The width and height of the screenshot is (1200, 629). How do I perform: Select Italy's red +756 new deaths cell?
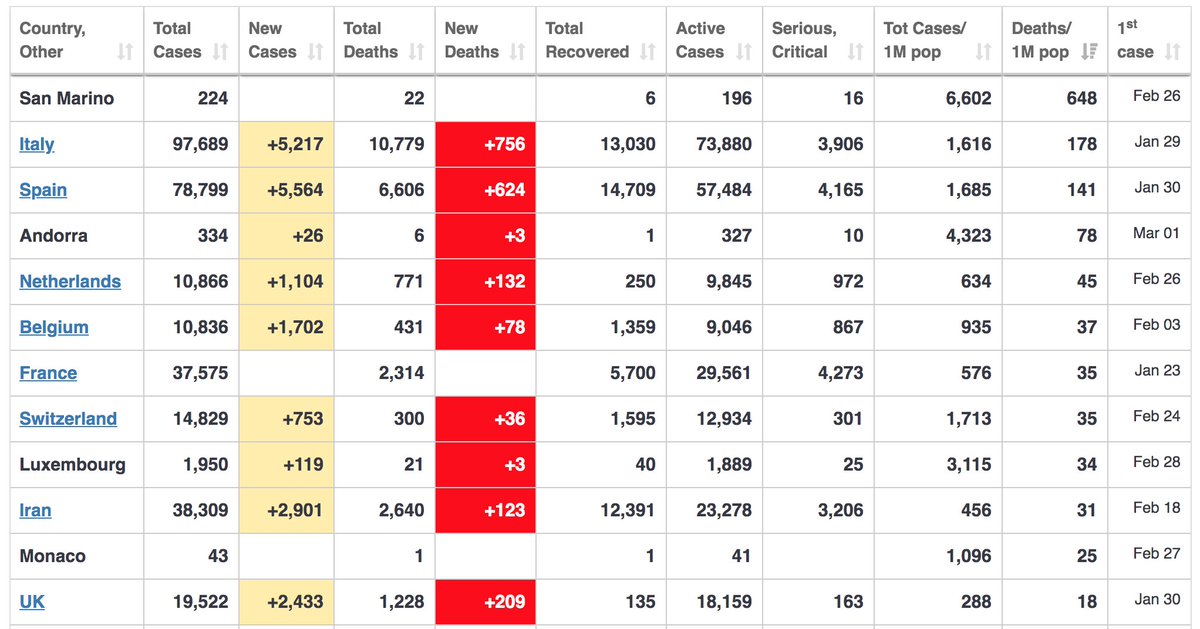pos(485,144)
